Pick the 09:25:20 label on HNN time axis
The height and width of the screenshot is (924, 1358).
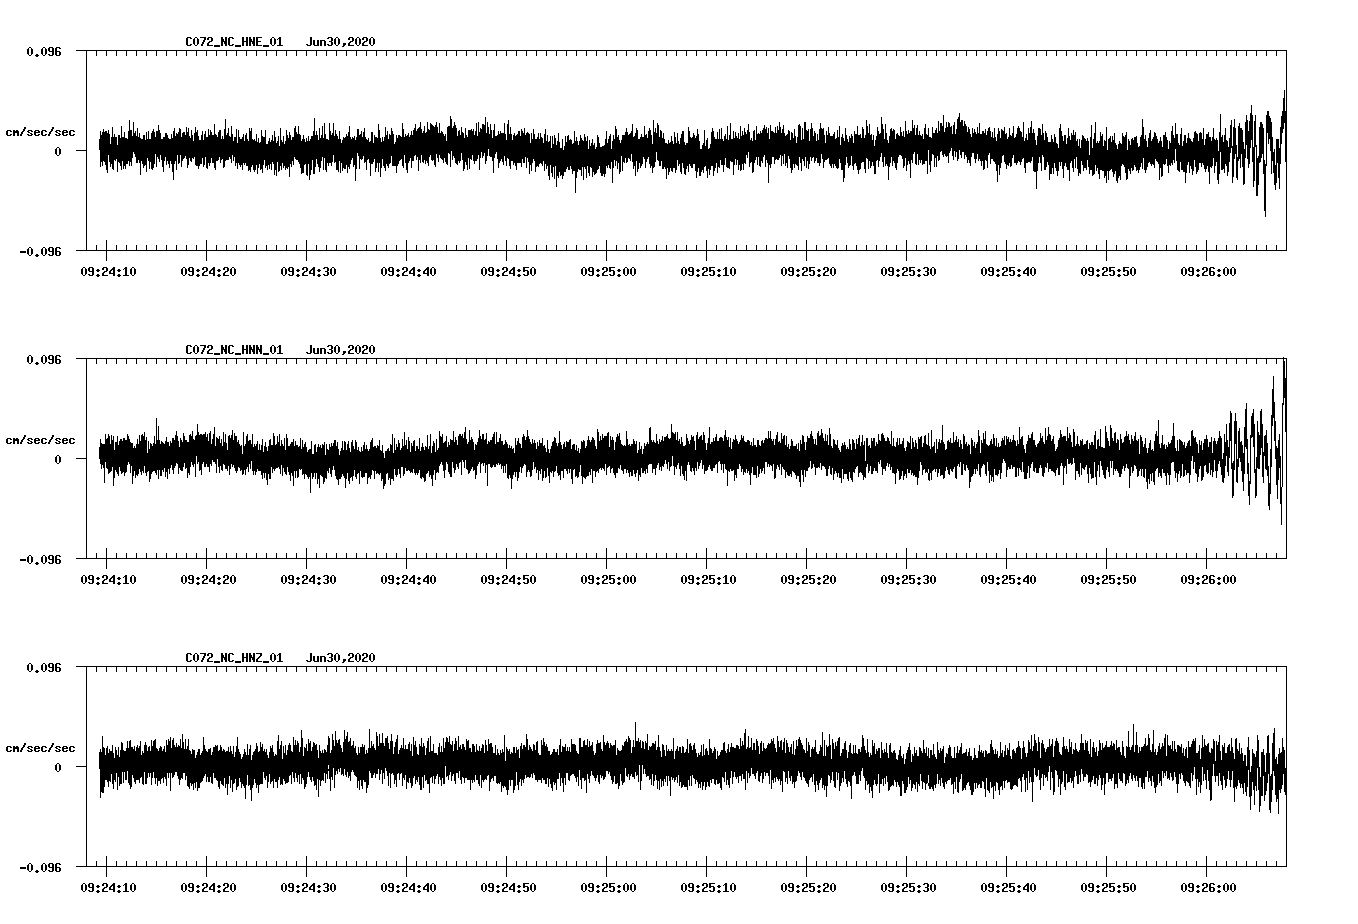807,579
